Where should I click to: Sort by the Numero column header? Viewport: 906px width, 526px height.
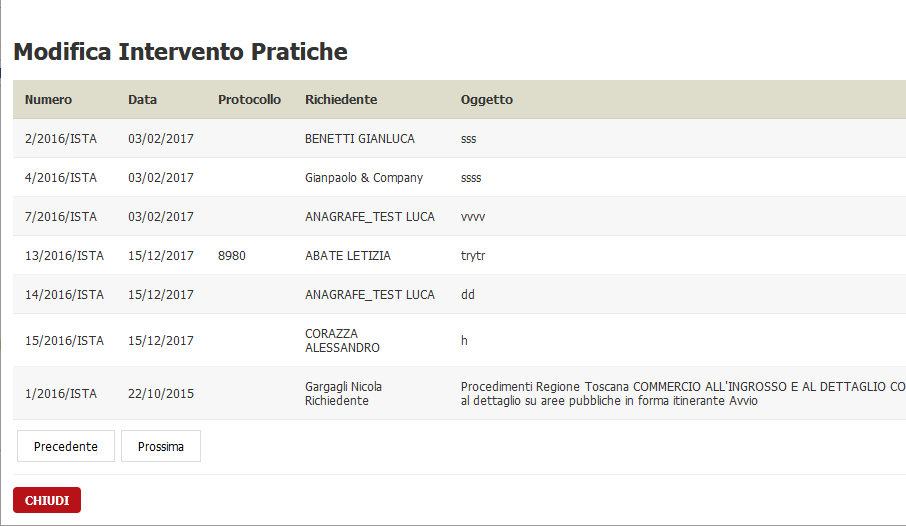[x=48, y=100]
